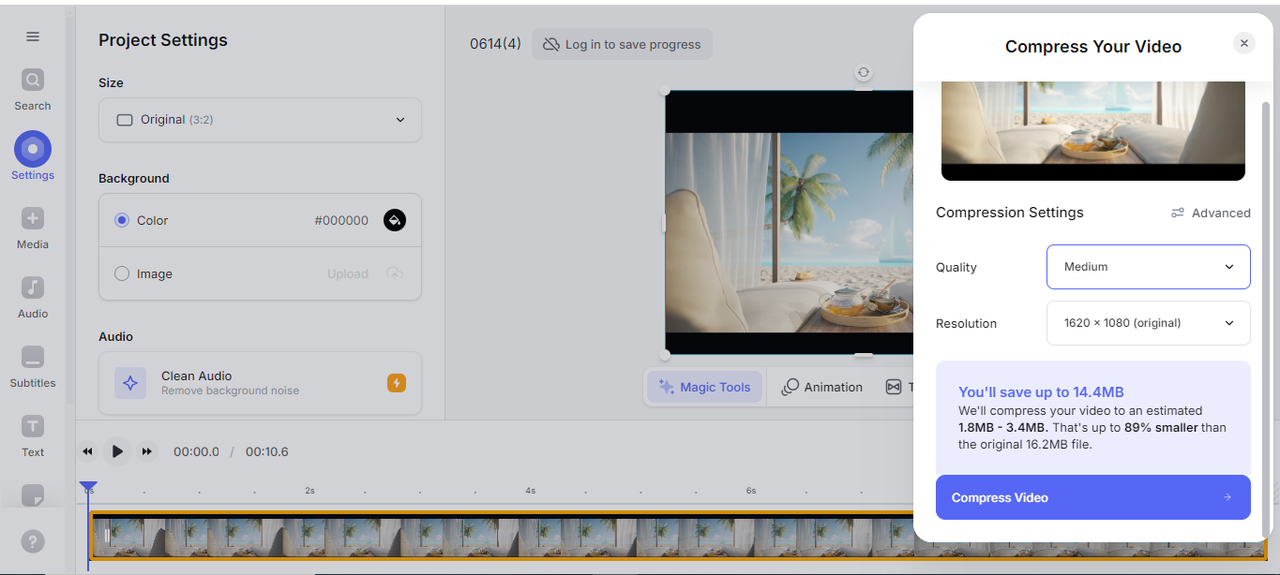Select the Image background radio button
This screenshot has height=575, width=1280.
122,274
